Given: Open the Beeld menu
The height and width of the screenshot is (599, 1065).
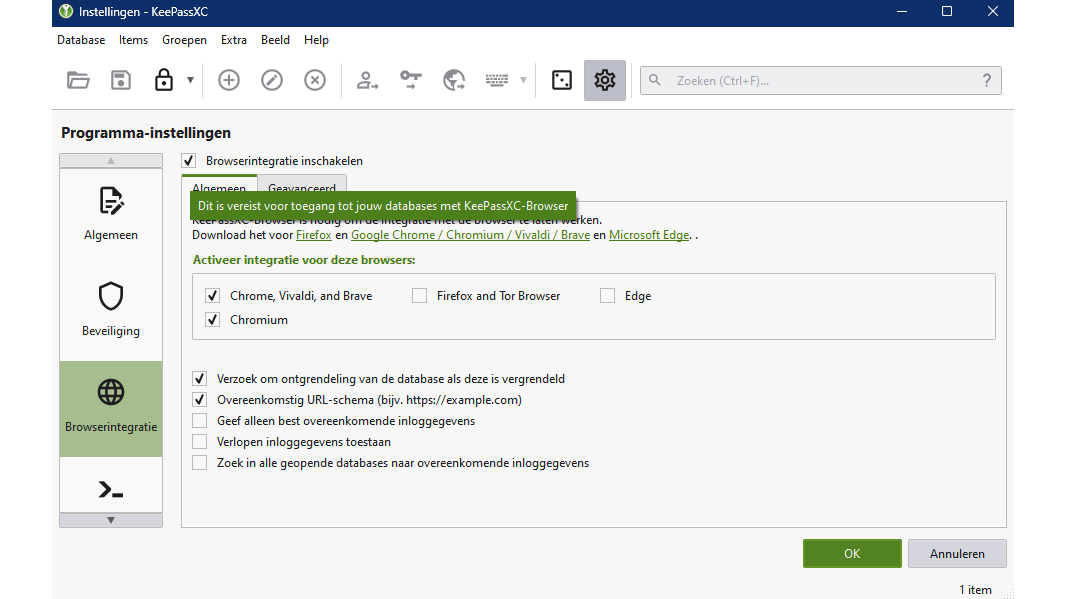Looking at the screenshot, I should coord(275,40).
